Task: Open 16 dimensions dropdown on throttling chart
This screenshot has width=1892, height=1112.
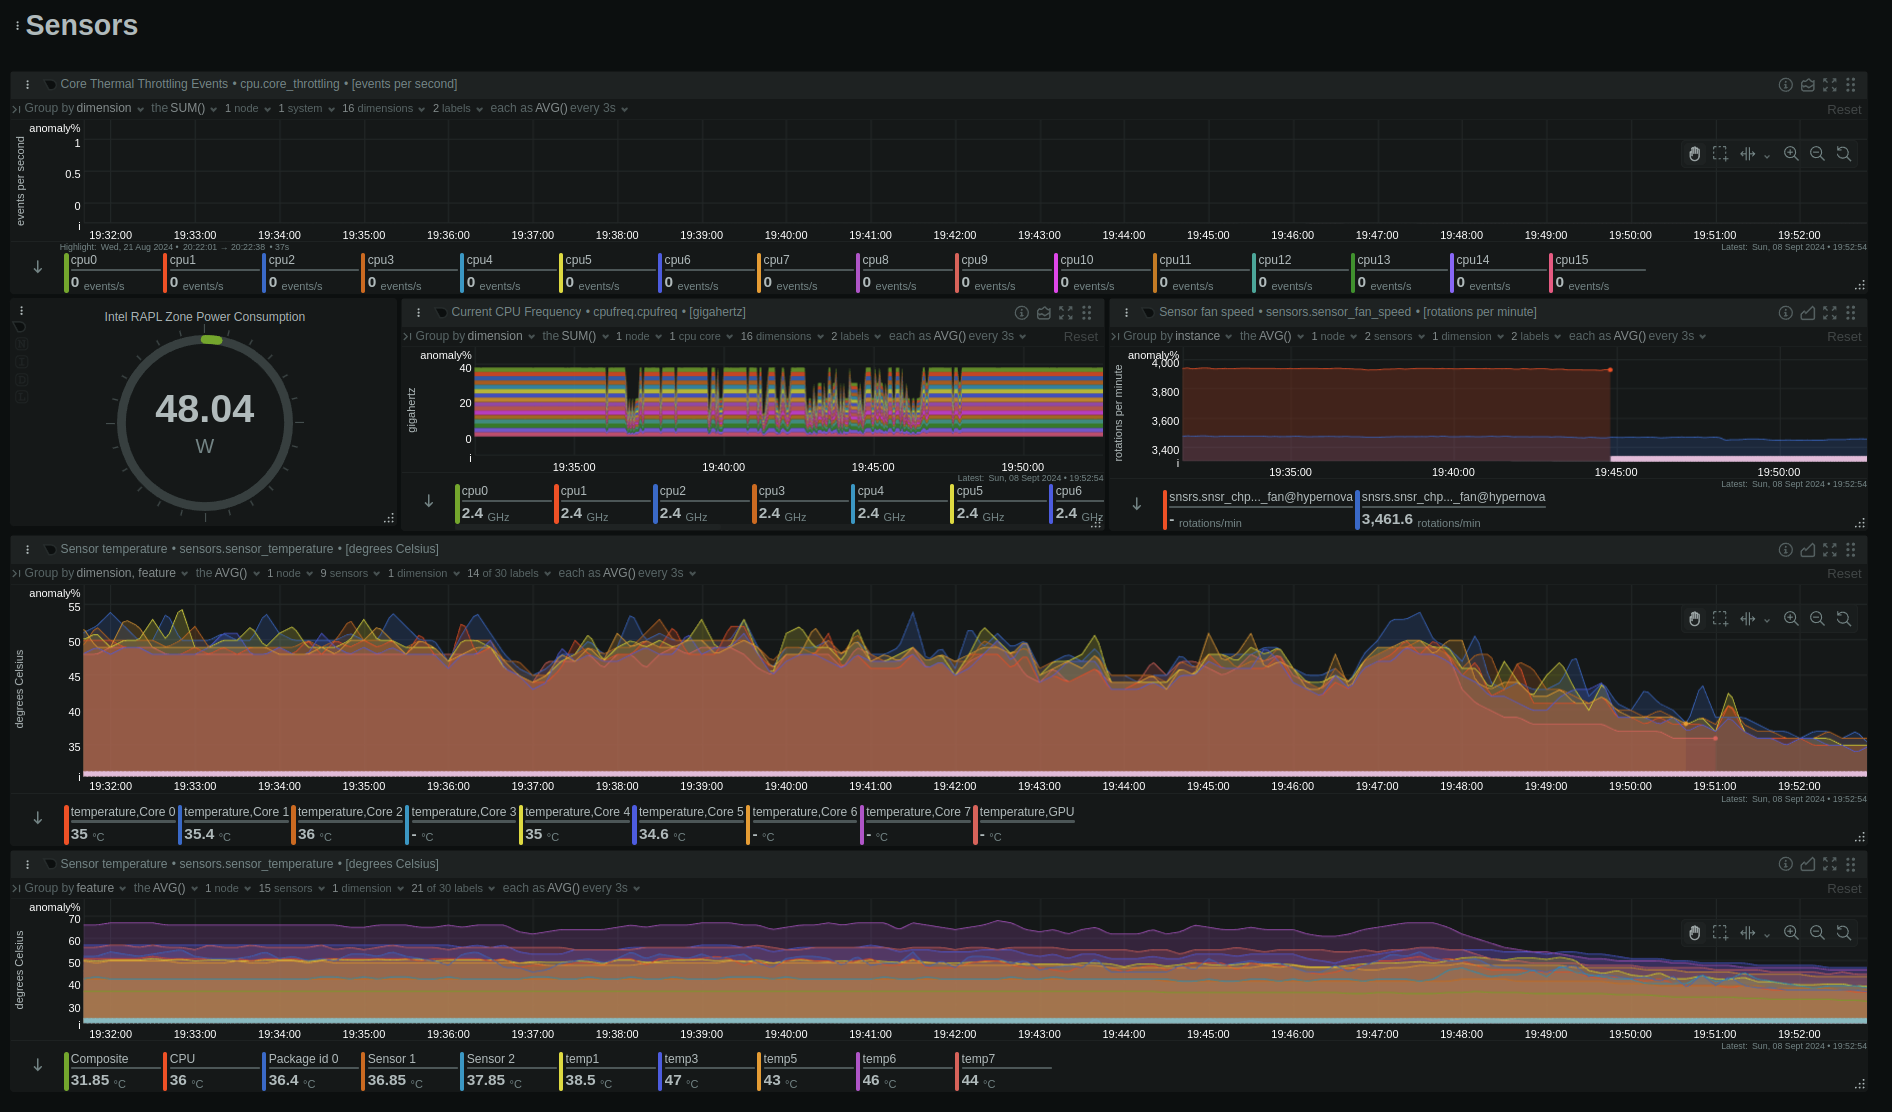Action: coord(383,109)
